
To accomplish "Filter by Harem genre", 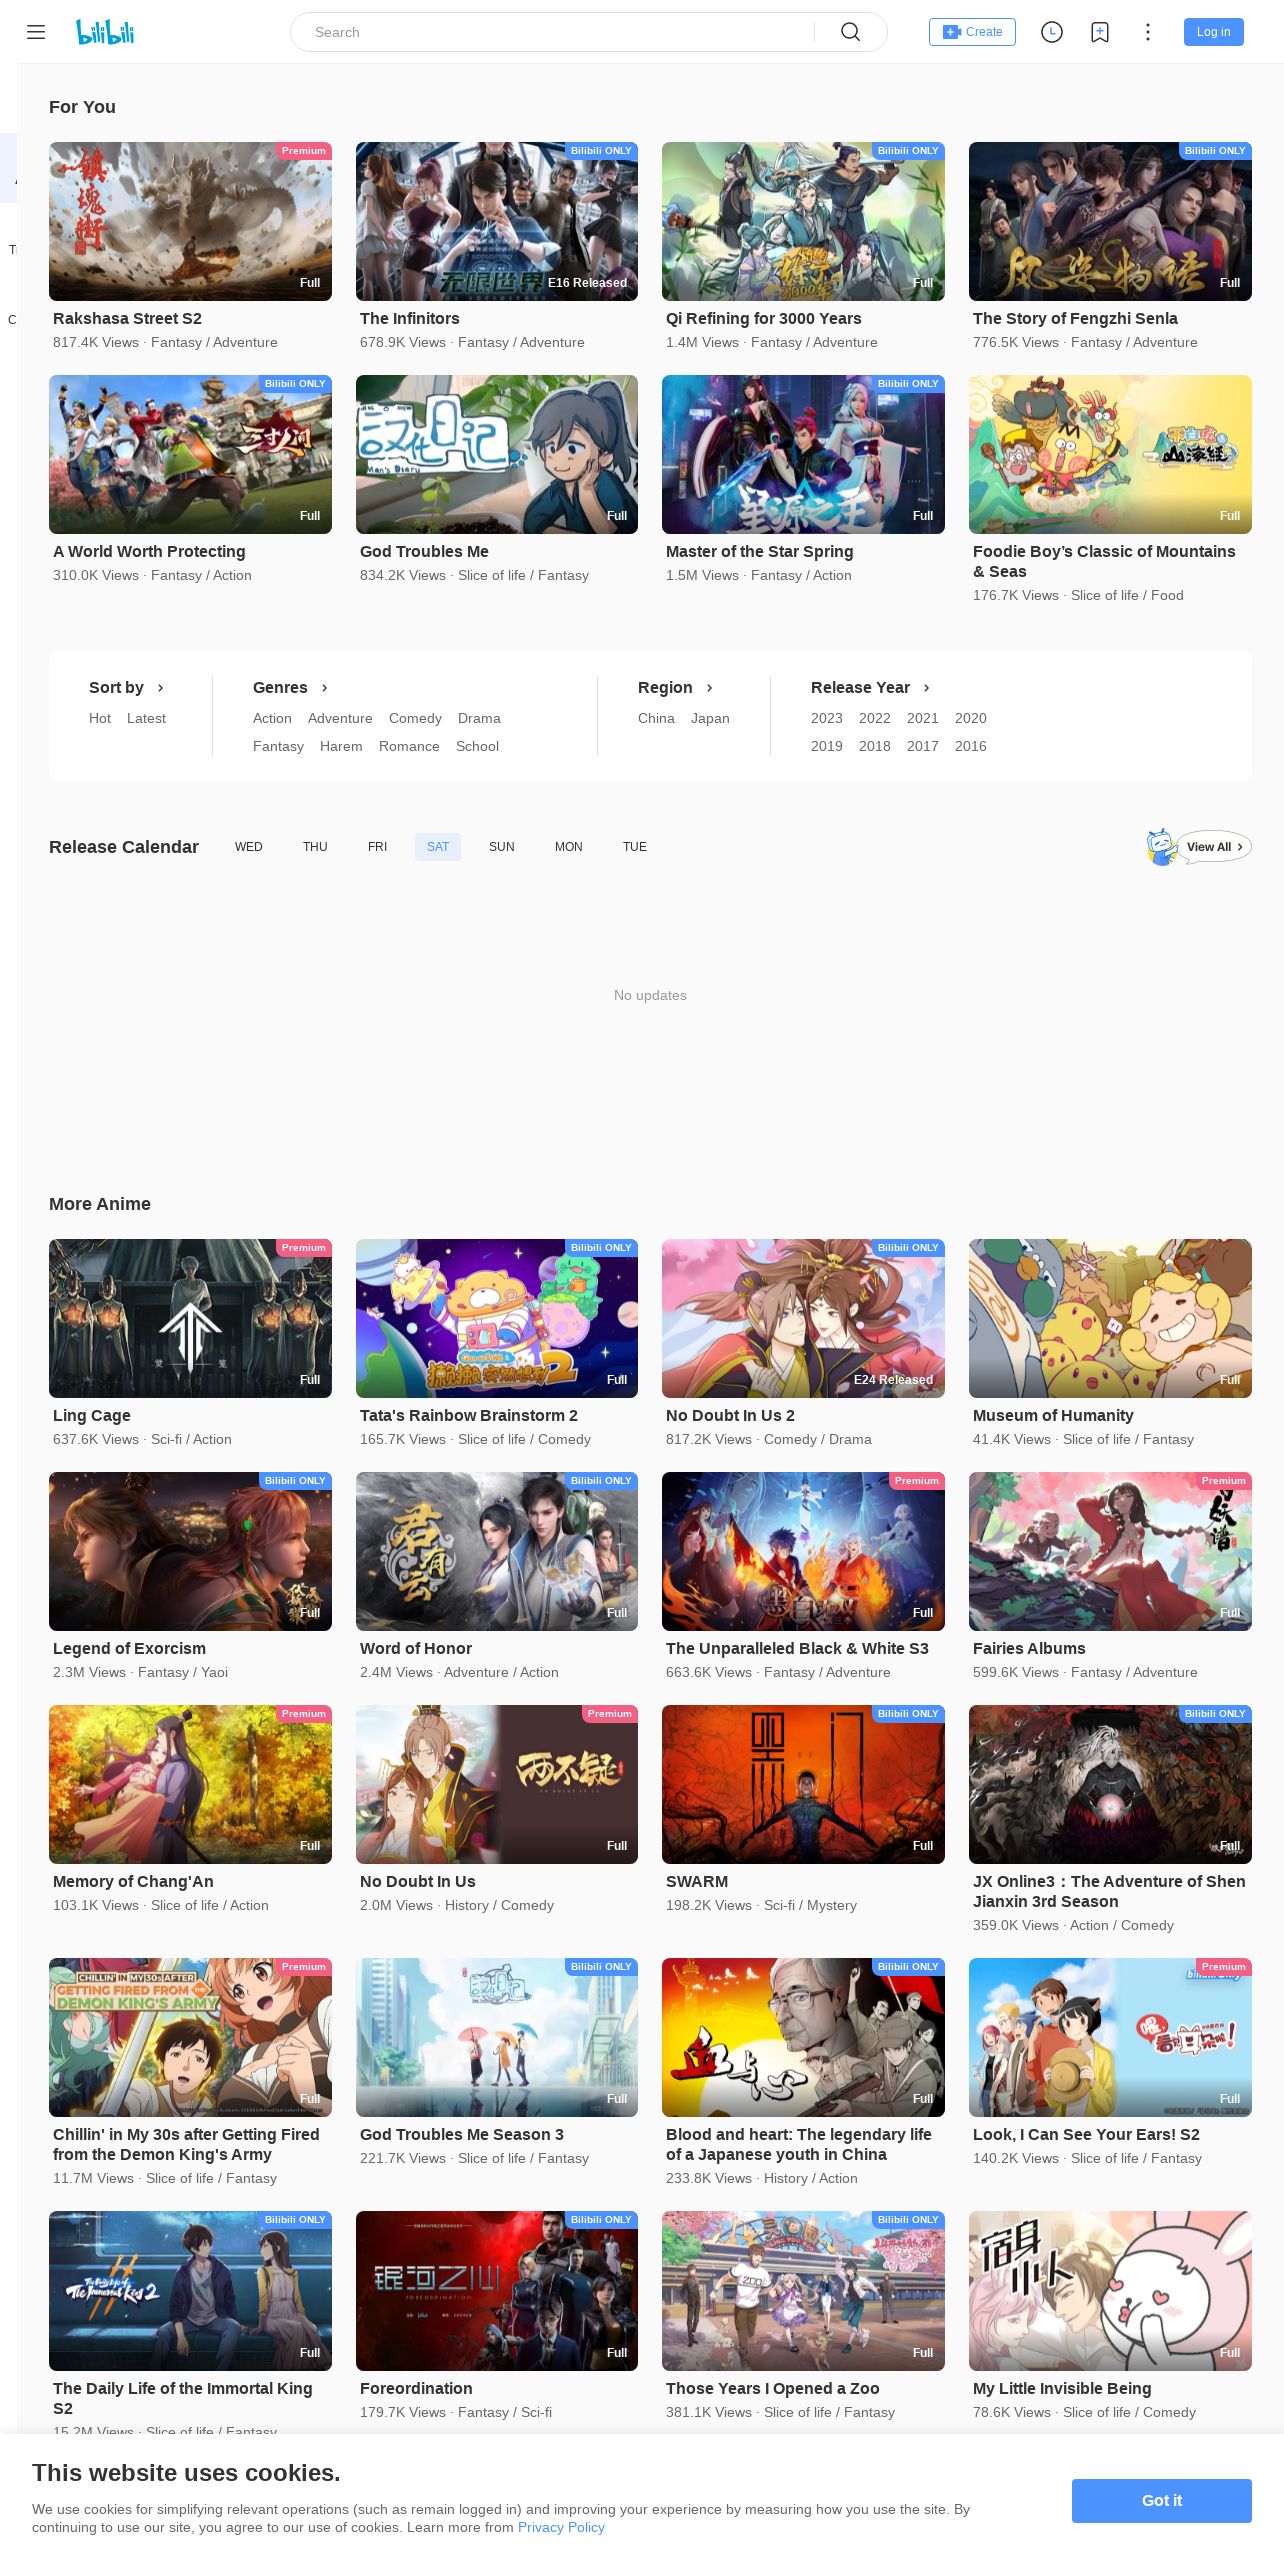I will click(341, 746).
